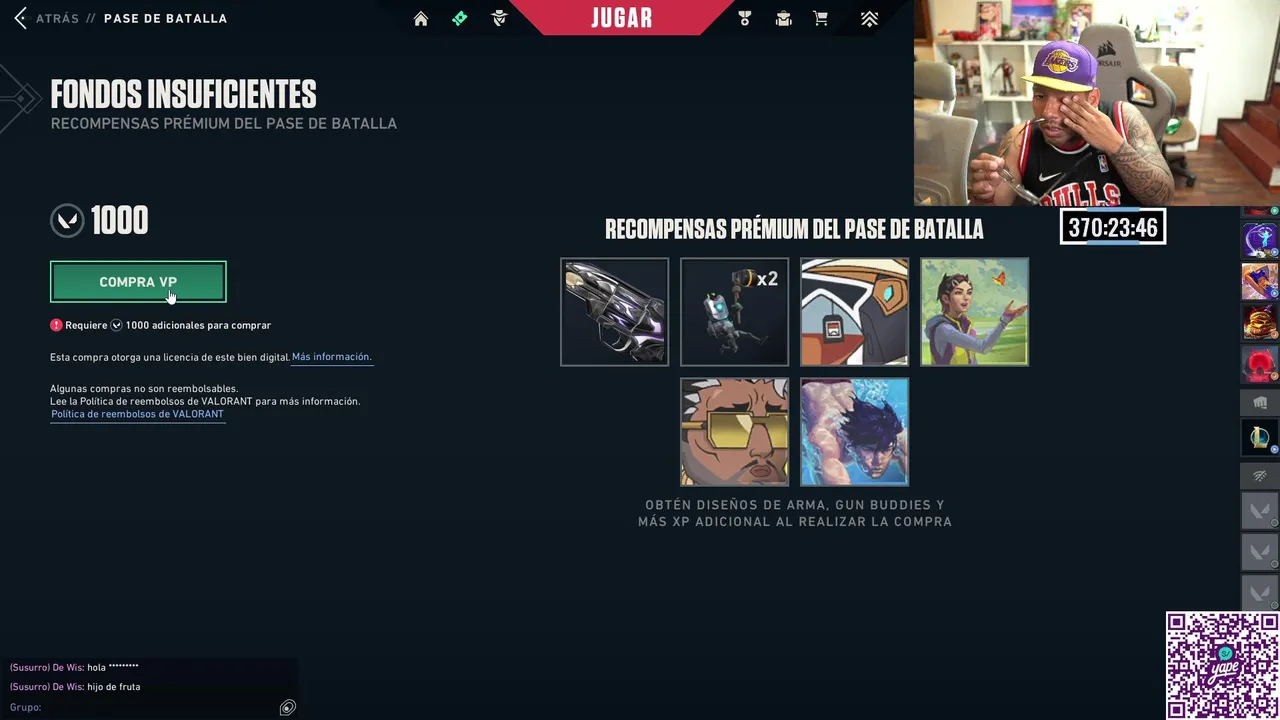Open the Agents icon in top bar
The height and width of the screenshot is (720, 1280).
point(499,18)
